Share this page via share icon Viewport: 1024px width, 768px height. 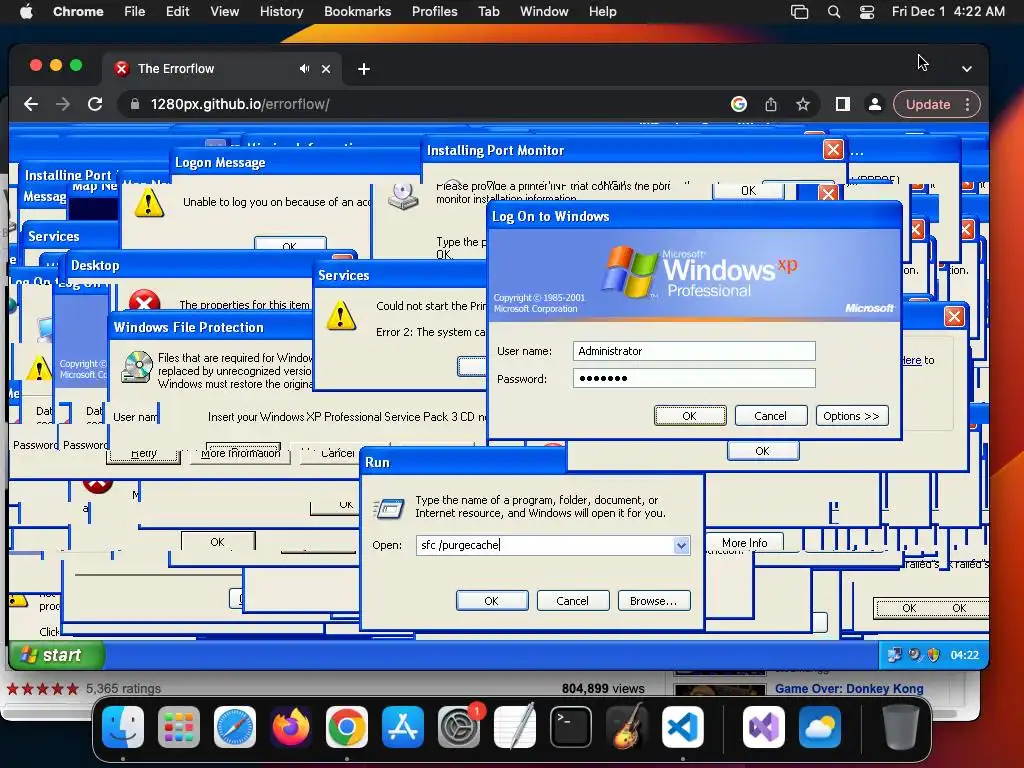click(771, 104)
